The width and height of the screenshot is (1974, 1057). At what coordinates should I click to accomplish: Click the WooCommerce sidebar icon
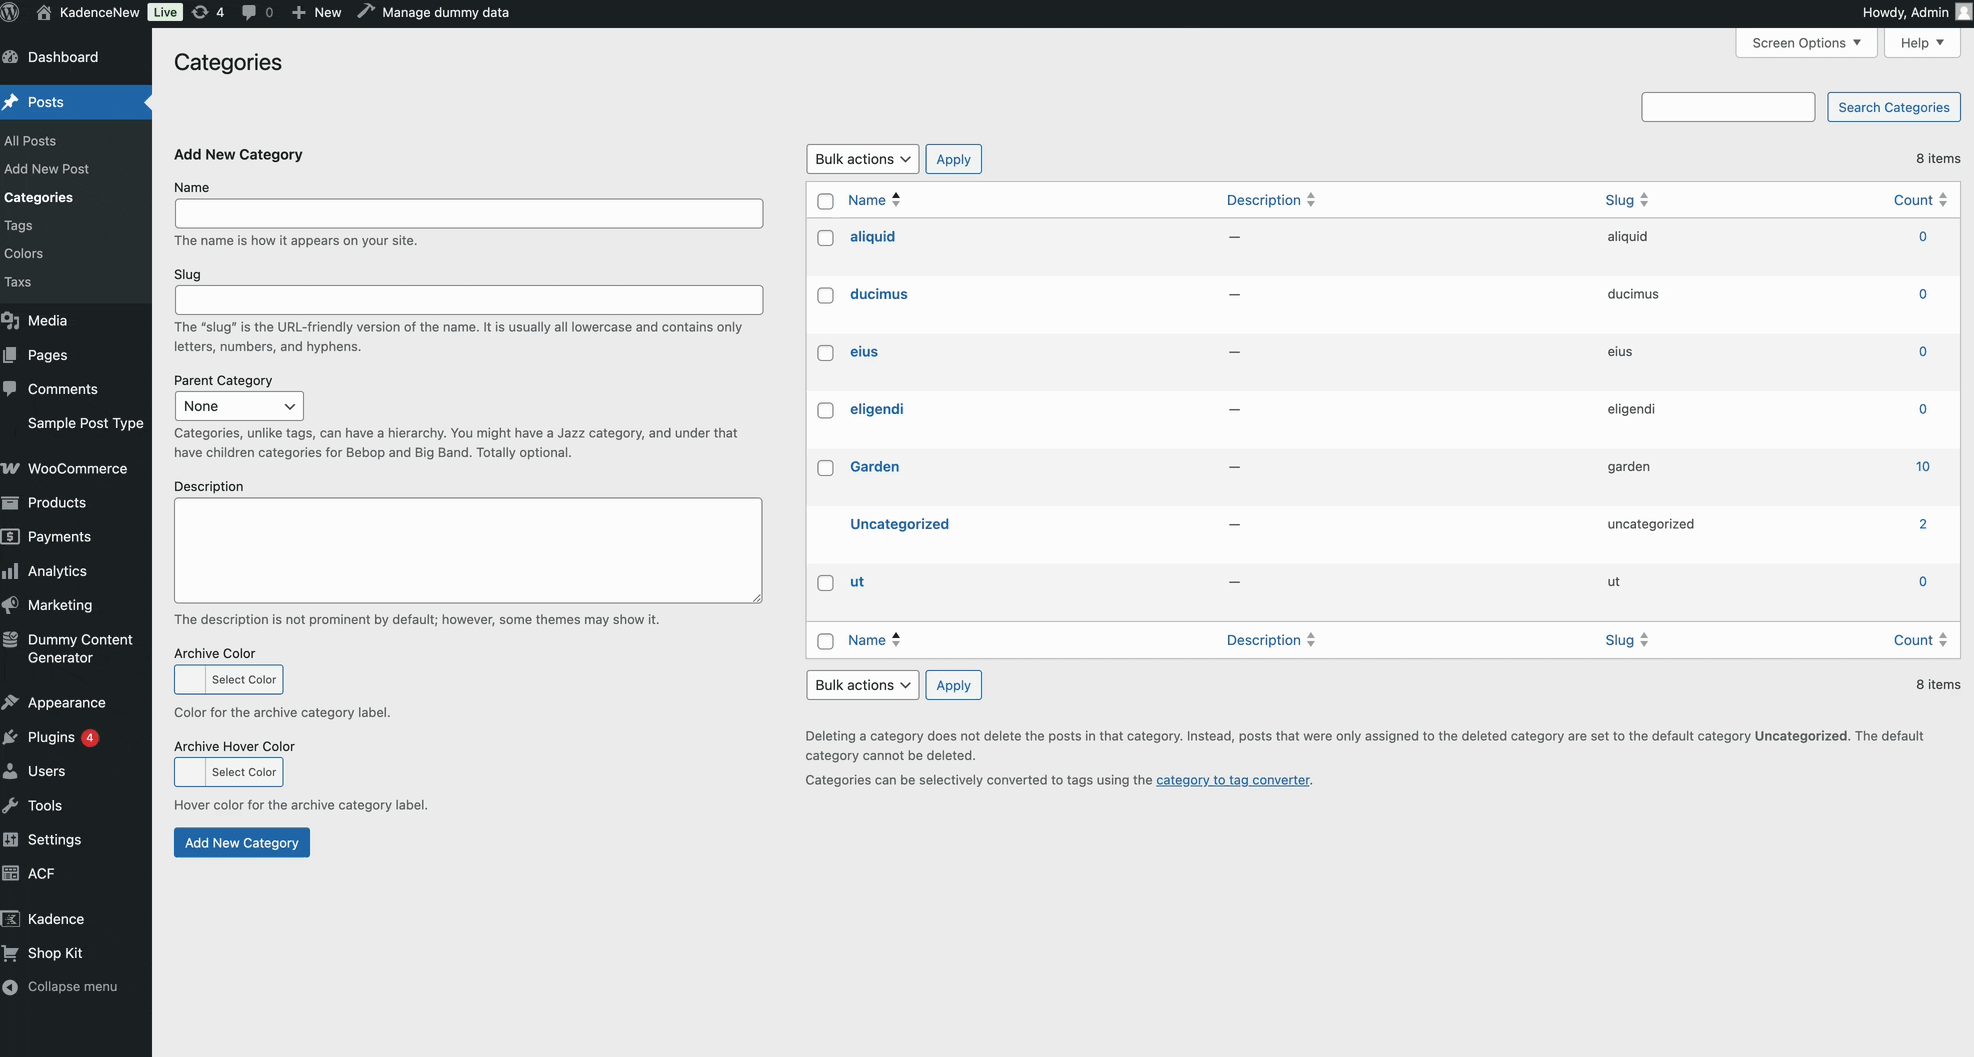click(11, 468)
